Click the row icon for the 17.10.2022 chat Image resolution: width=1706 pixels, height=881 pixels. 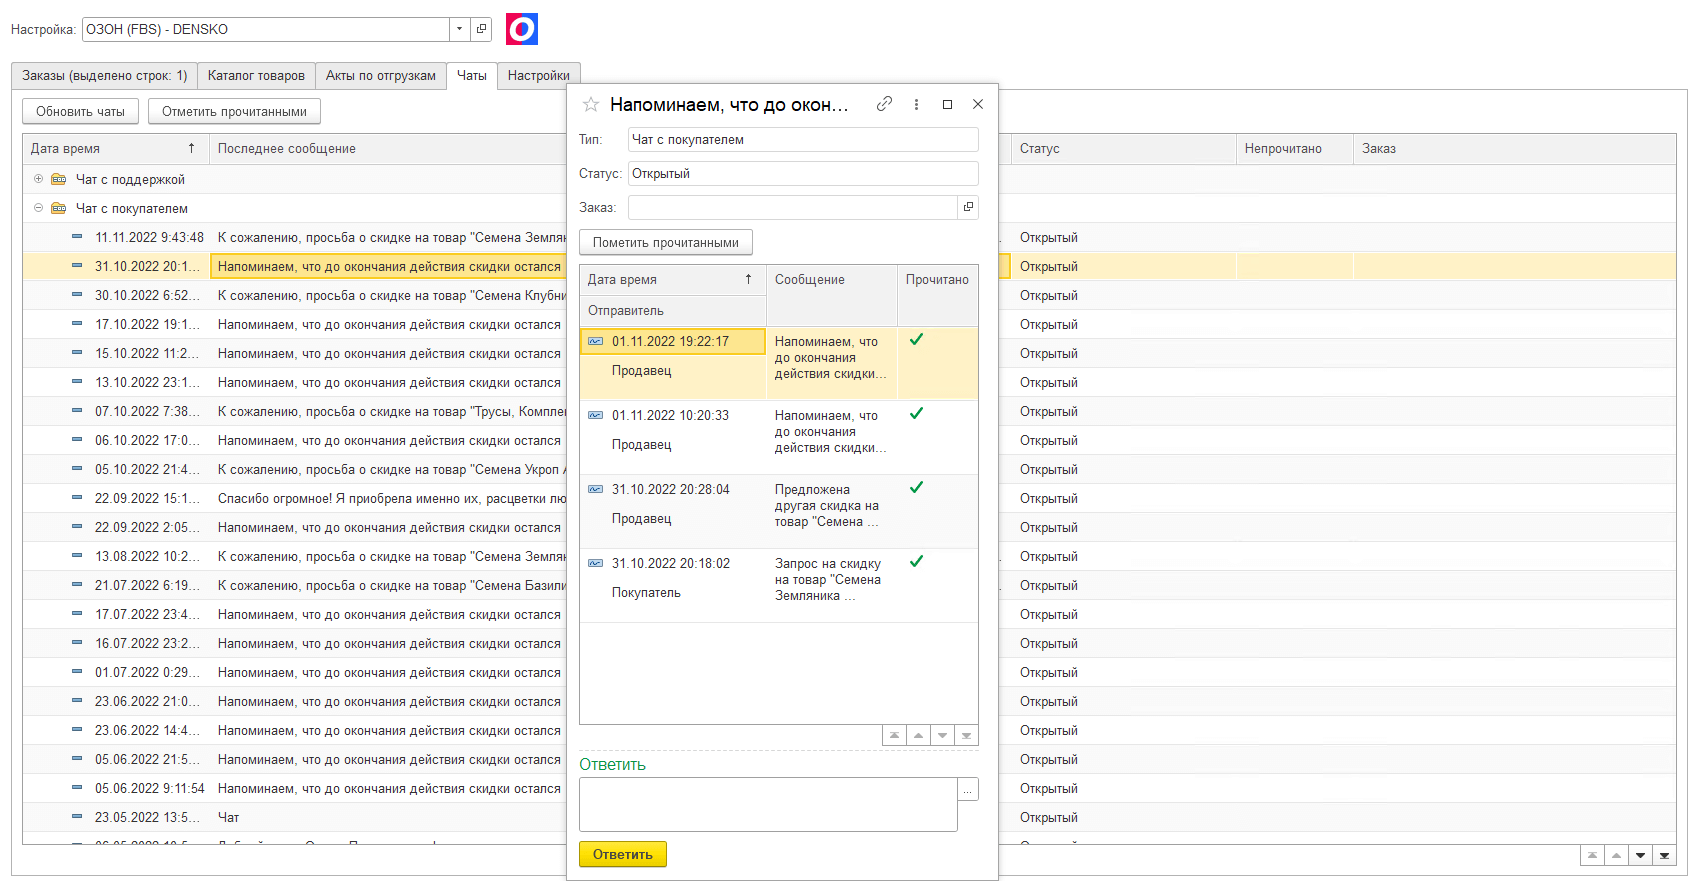click(x=77, y=325)
